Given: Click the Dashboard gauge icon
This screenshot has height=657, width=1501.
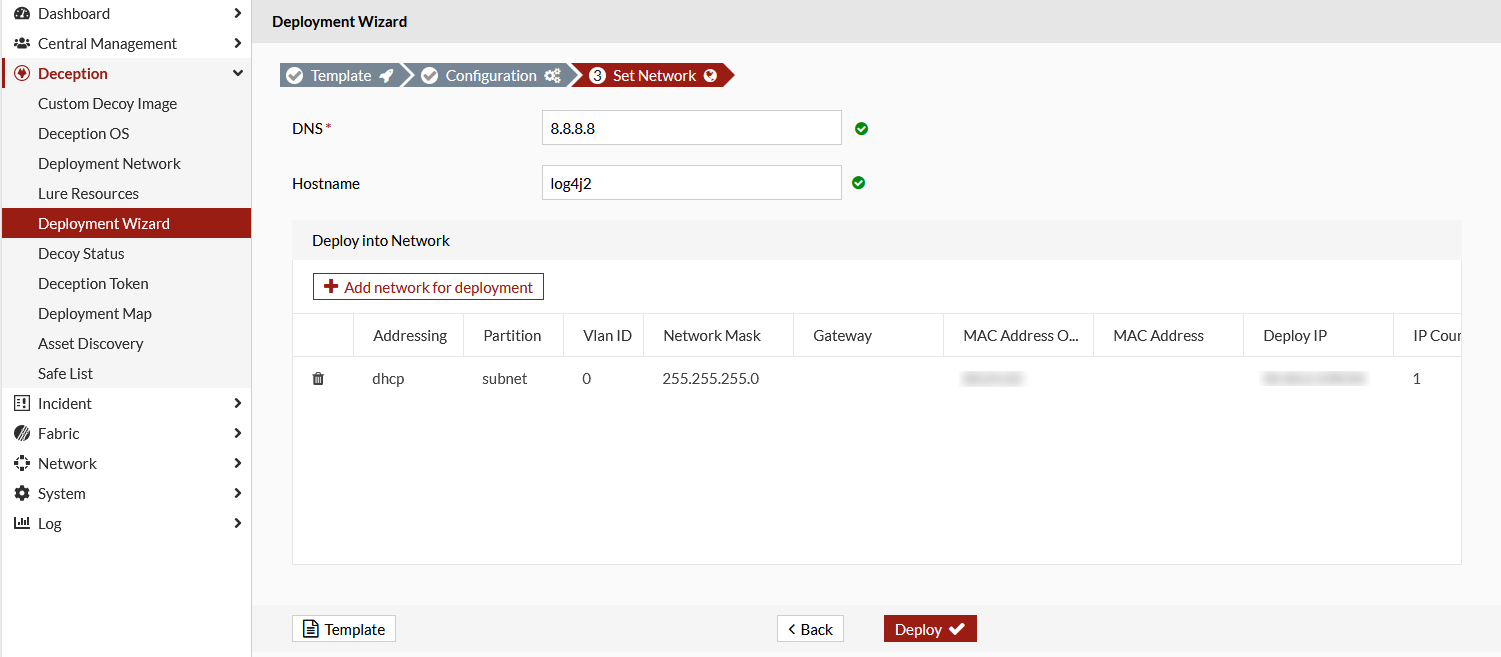Looking at the screenshot, I should click(x=22, y=14).
